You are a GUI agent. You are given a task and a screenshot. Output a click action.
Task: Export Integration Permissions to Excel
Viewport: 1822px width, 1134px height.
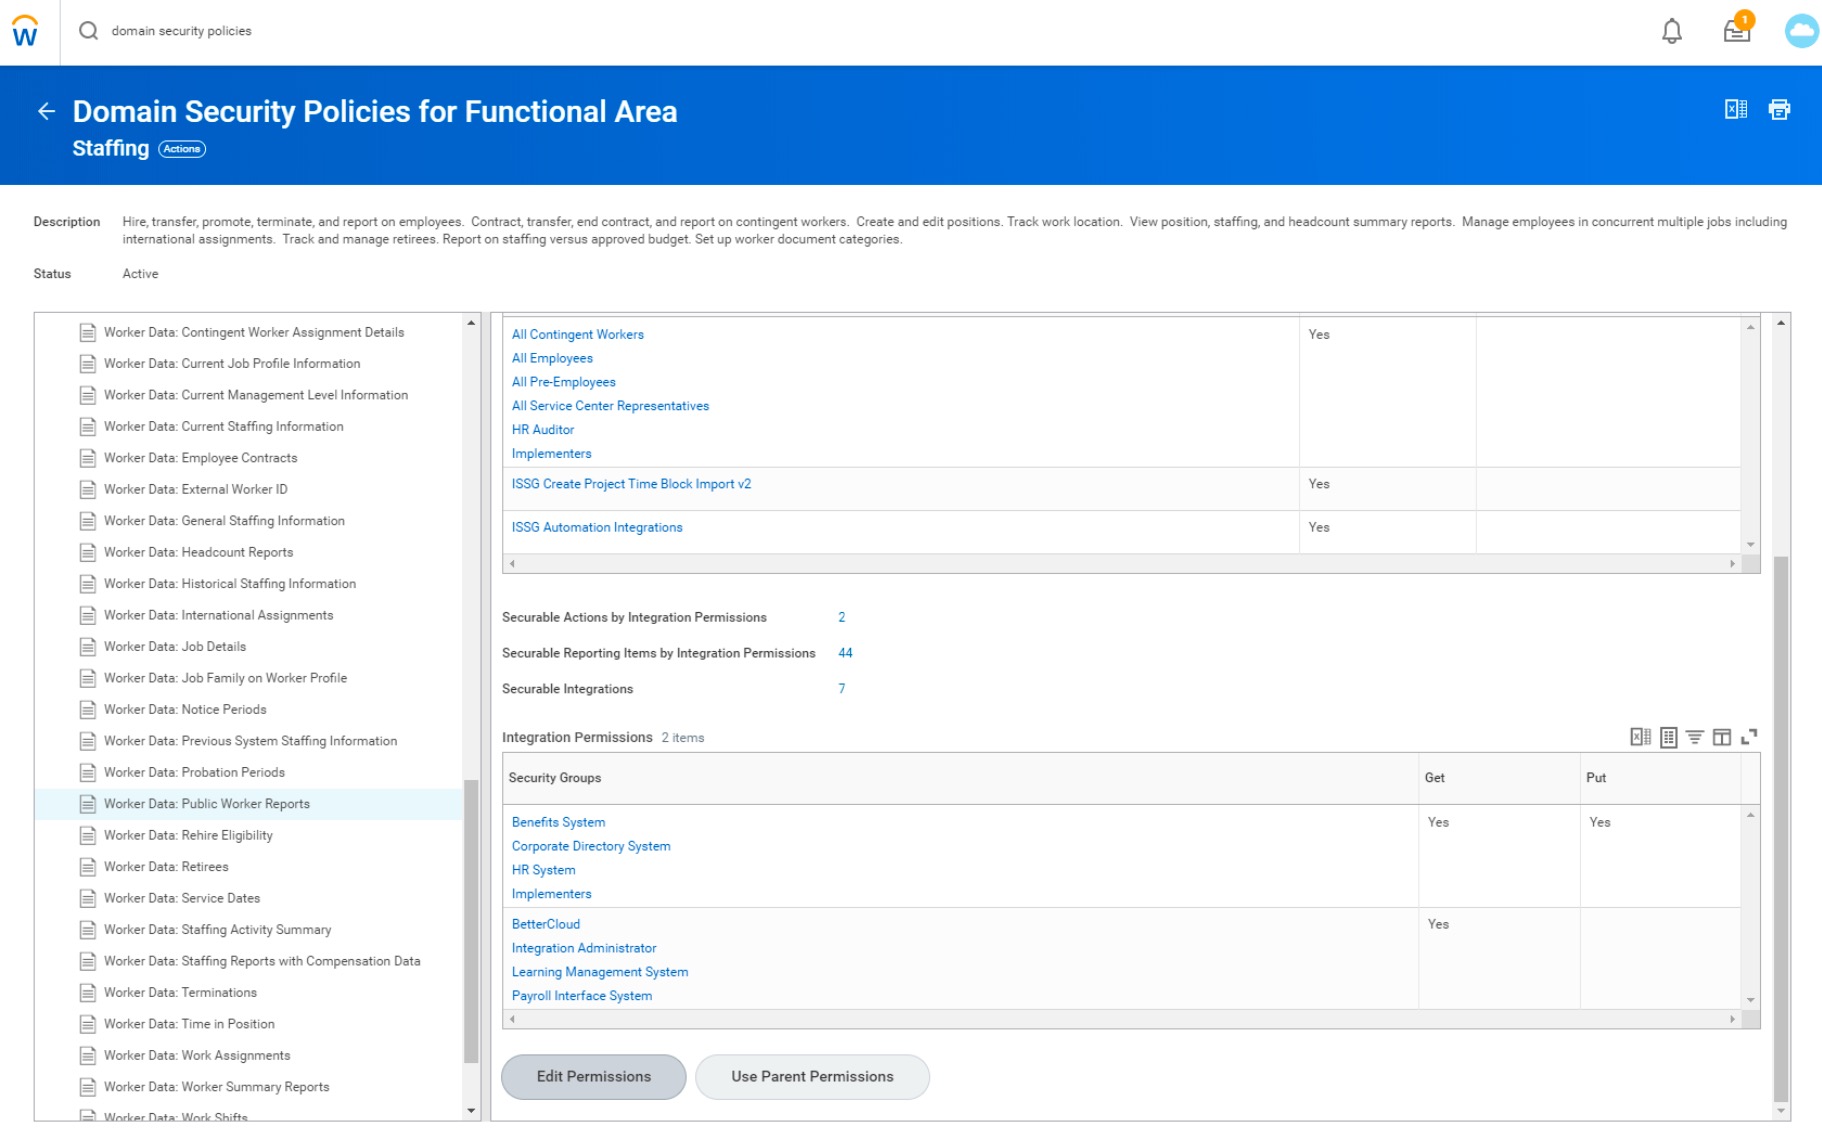(x=1638, y=737)
